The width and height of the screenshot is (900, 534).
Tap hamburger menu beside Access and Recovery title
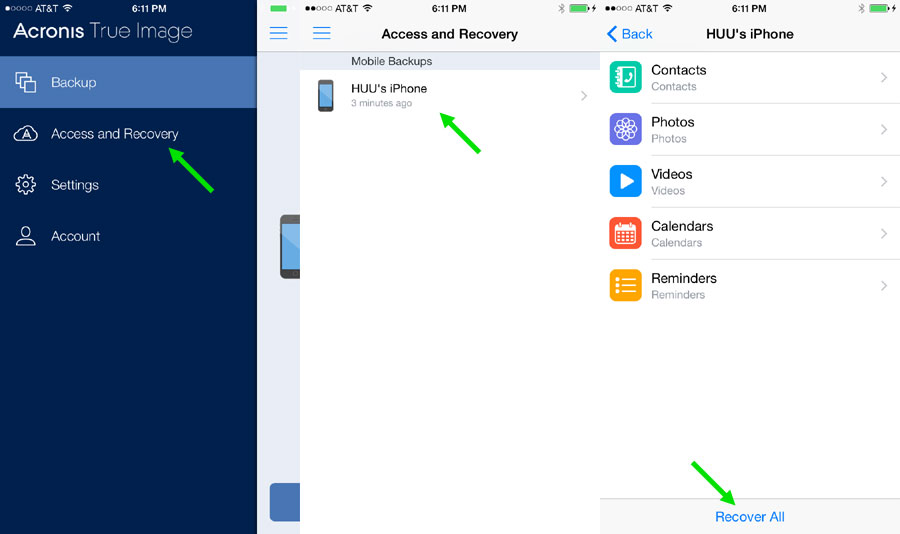321,33
